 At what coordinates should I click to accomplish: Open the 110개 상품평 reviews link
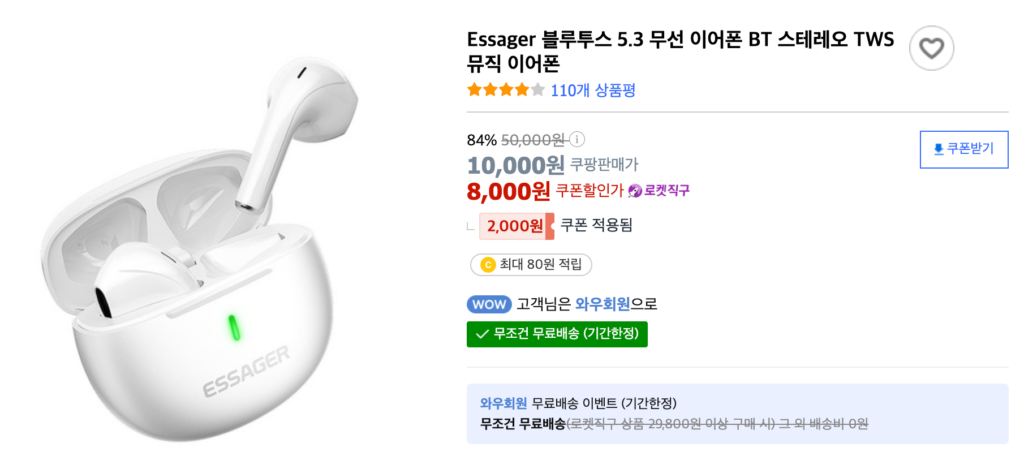coord(593,90)
